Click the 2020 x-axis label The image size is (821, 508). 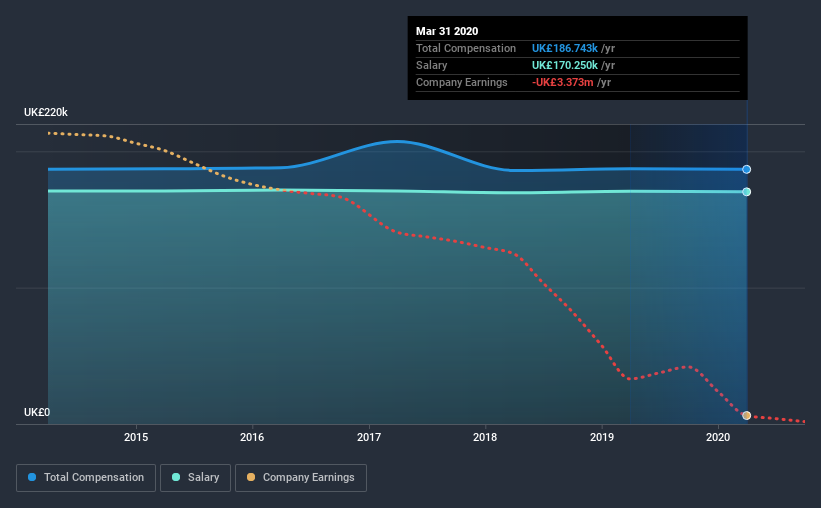(x=718, y=437)
